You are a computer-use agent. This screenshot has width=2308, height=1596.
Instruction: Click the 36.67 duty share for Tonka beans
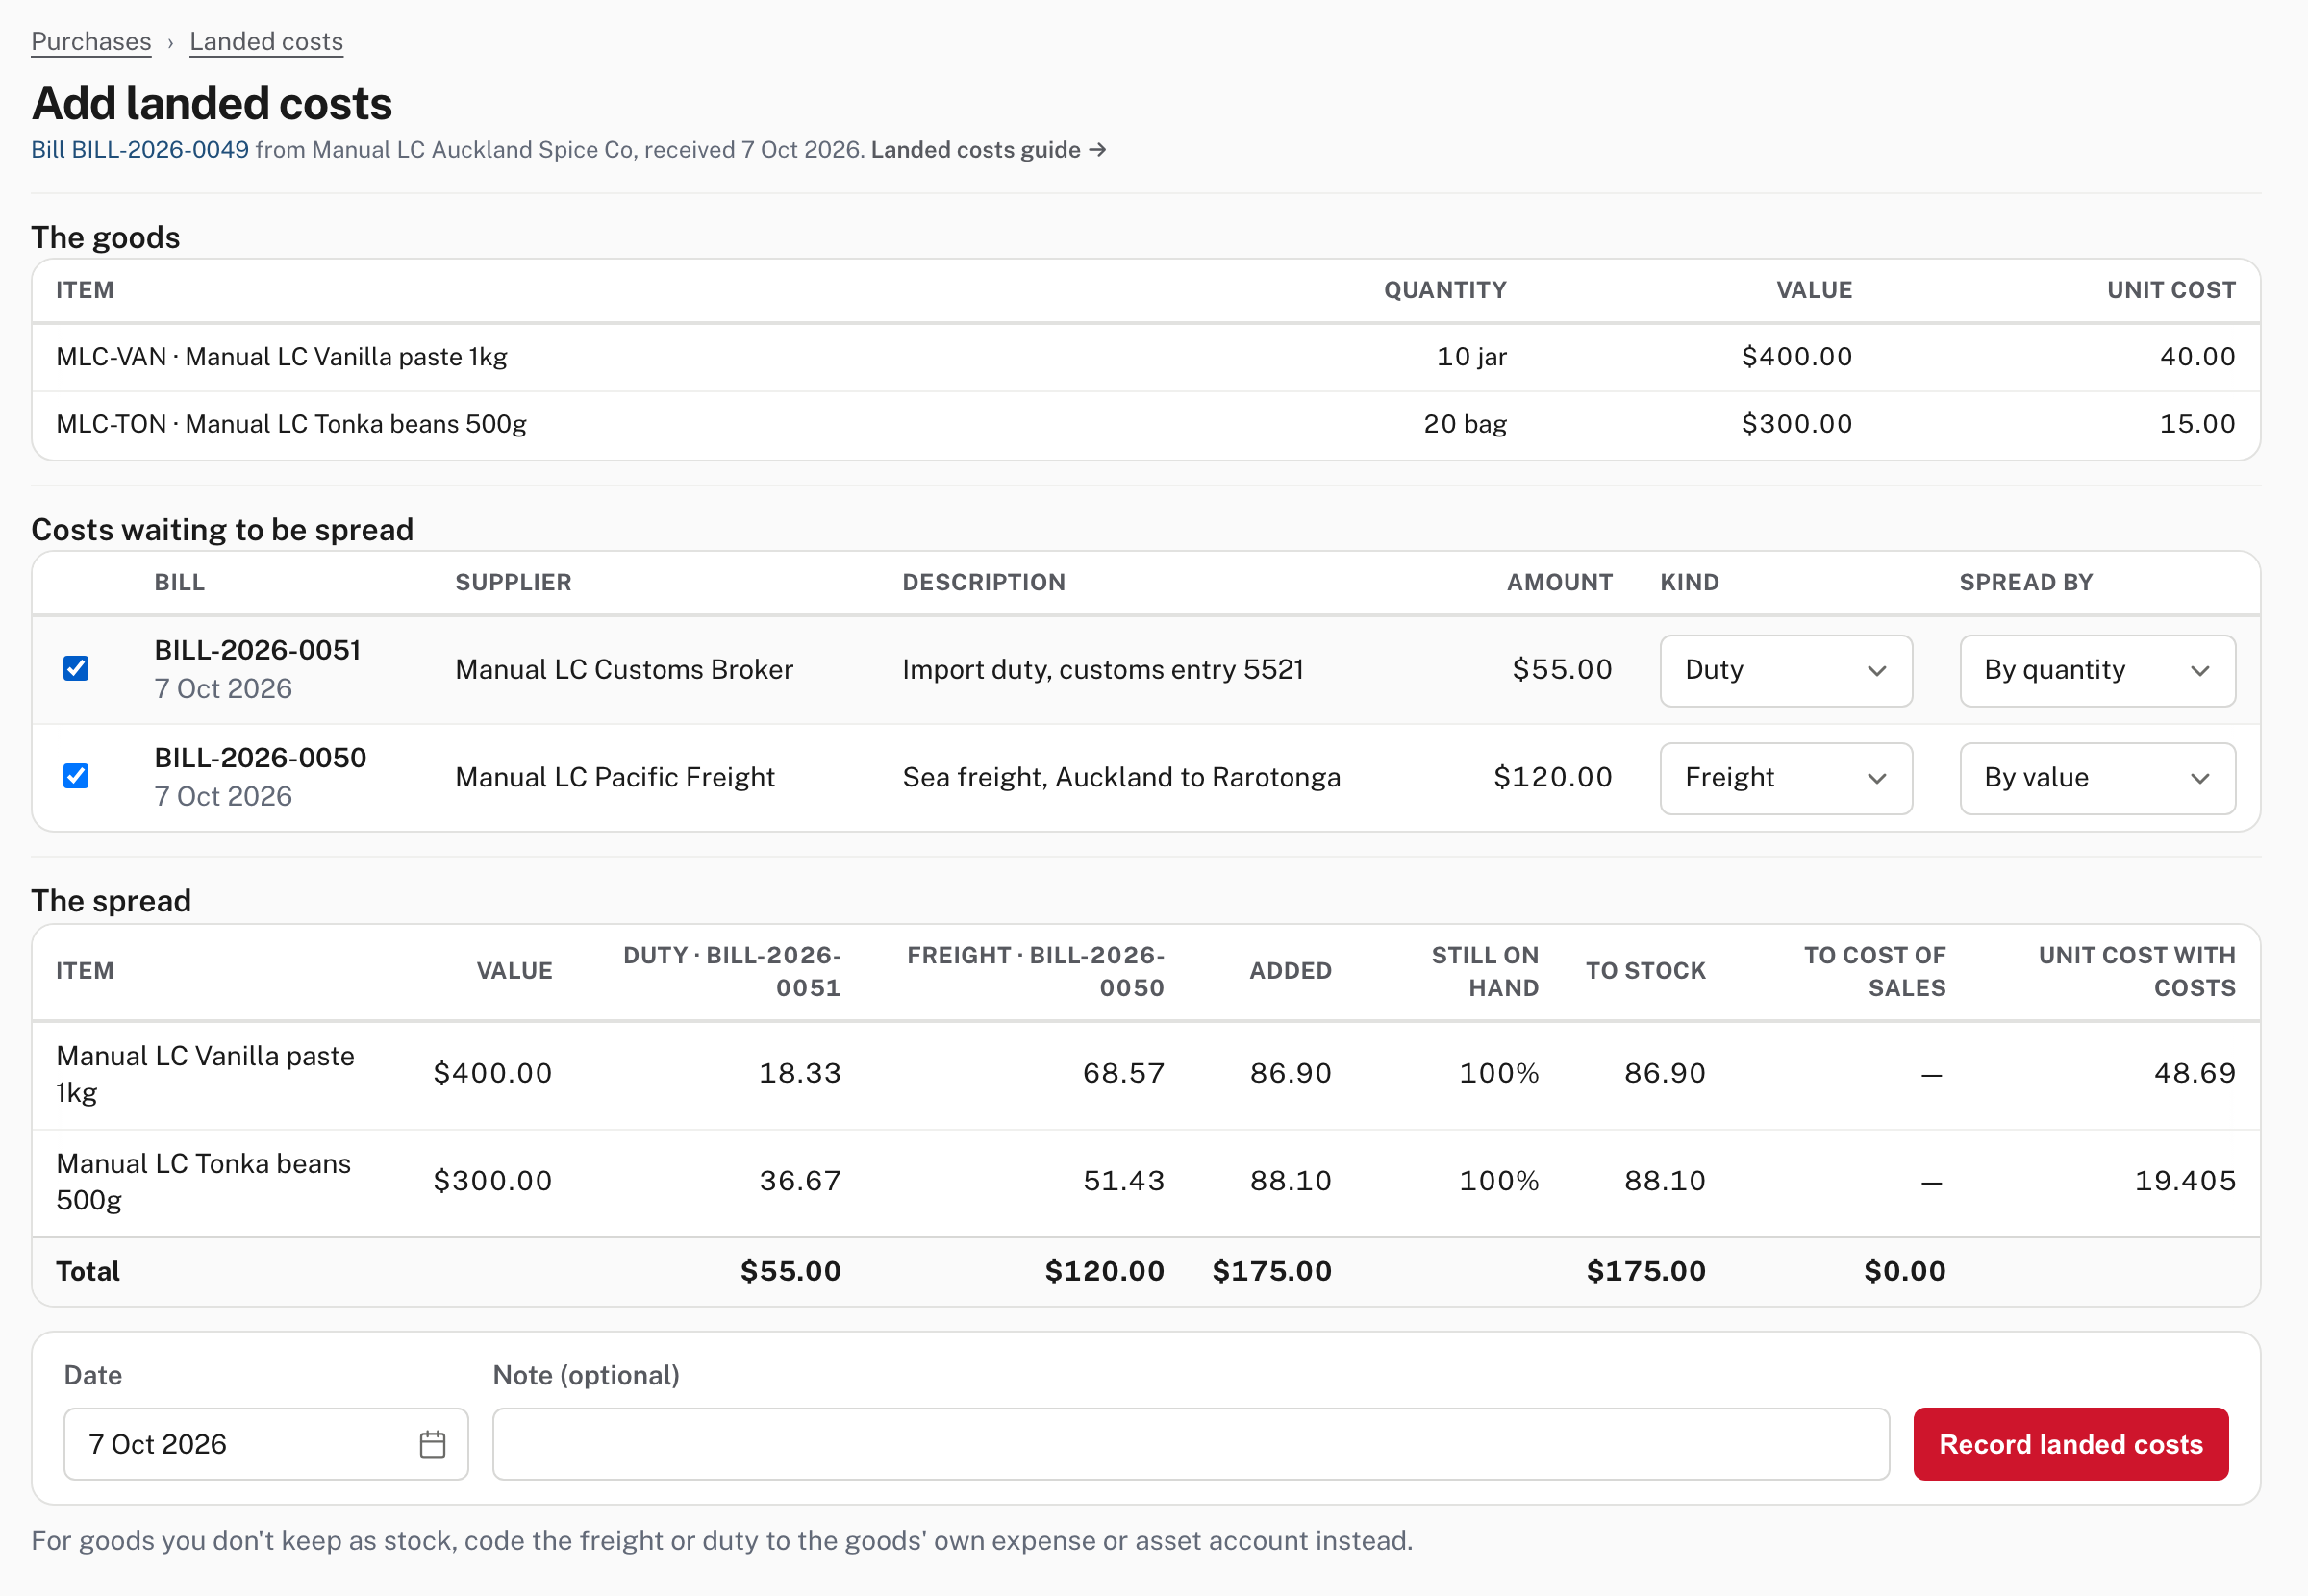[x=800, y=1181]
